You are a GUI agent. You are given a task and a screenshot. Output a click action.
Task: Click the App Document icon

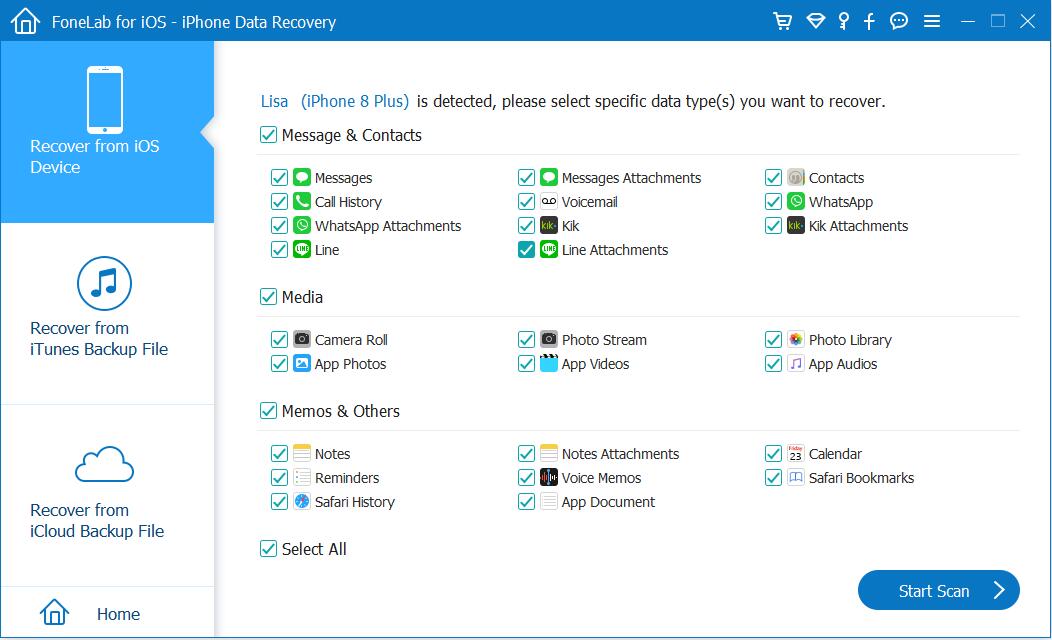tap(549, 502)
